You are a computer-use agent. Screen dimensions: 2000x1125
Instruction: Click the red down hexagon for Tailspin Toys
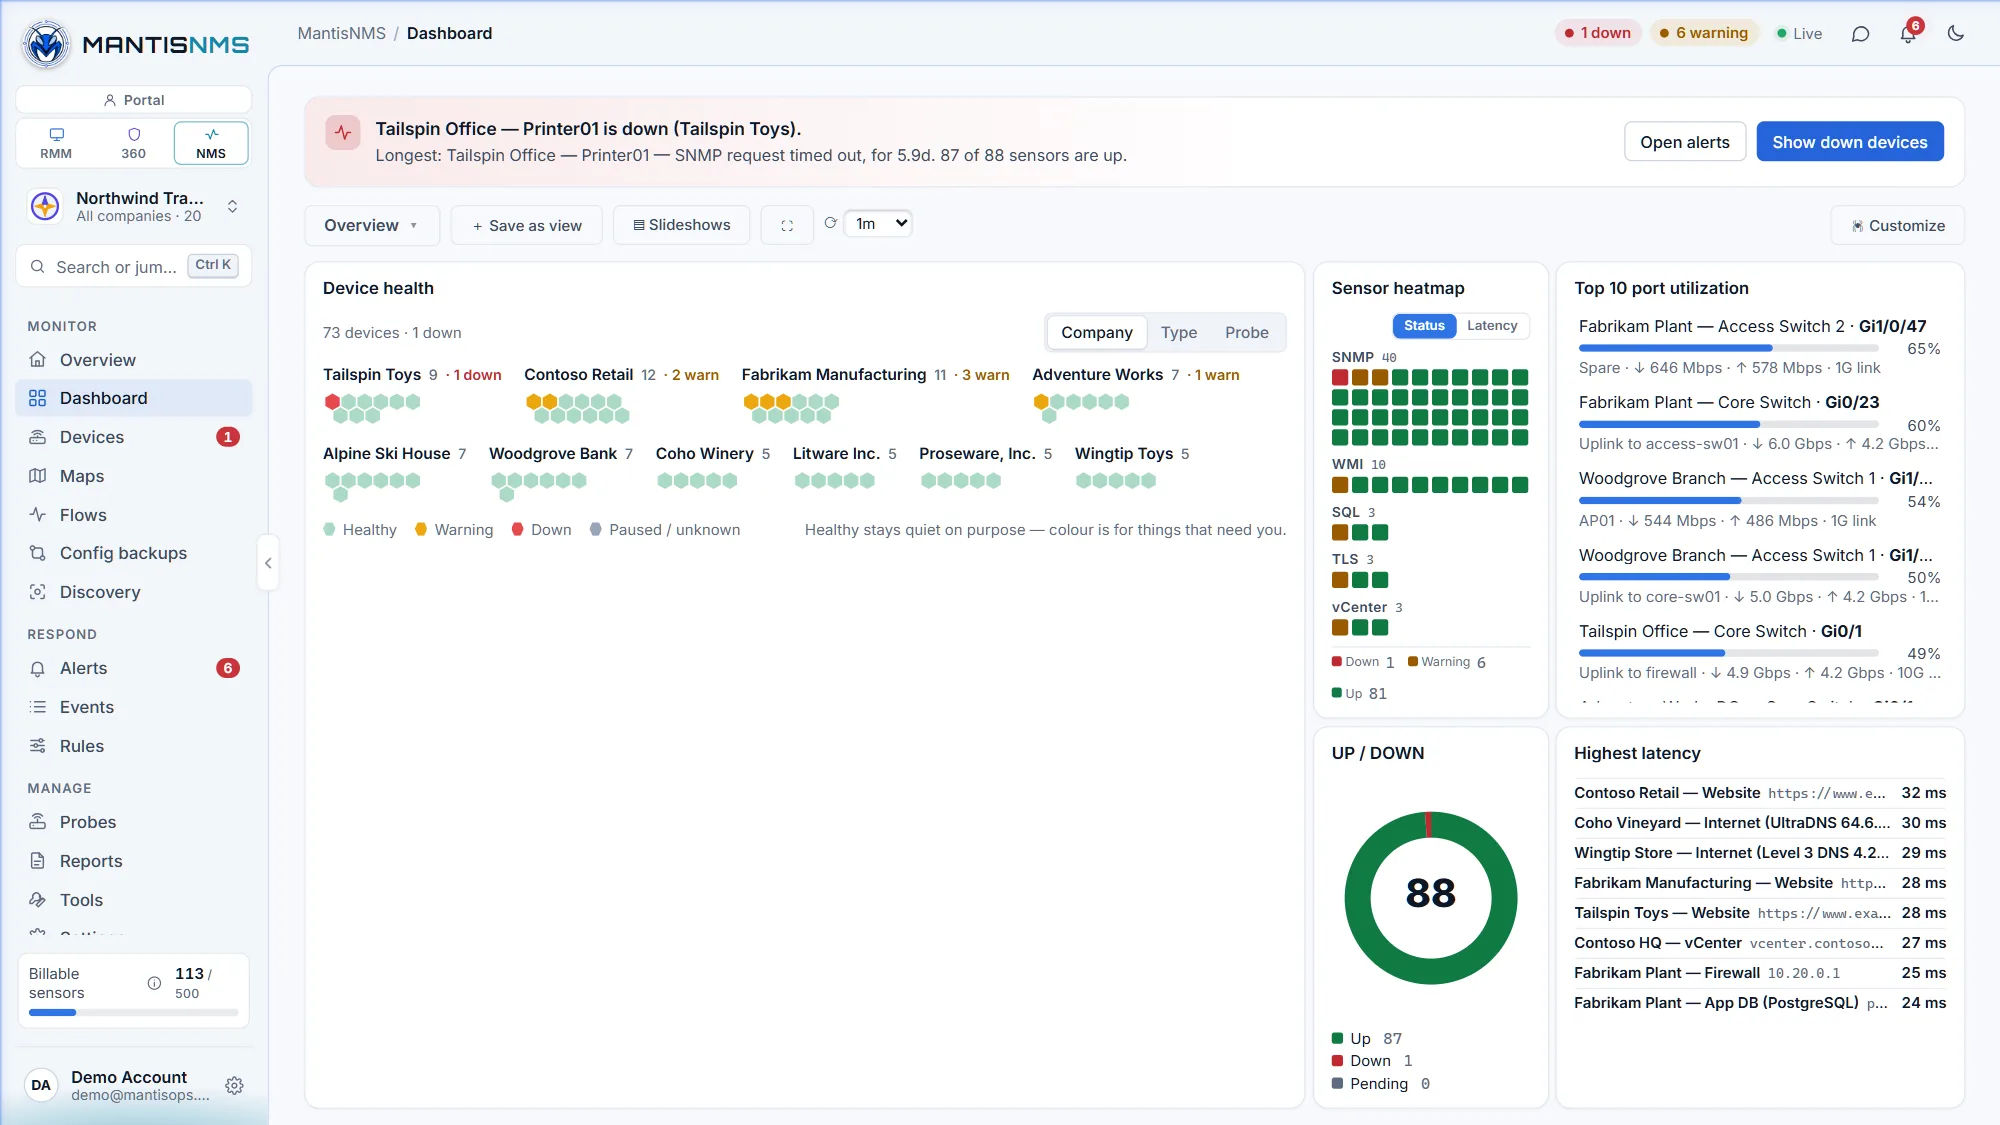pyautogui.click(x=332, y=402)
